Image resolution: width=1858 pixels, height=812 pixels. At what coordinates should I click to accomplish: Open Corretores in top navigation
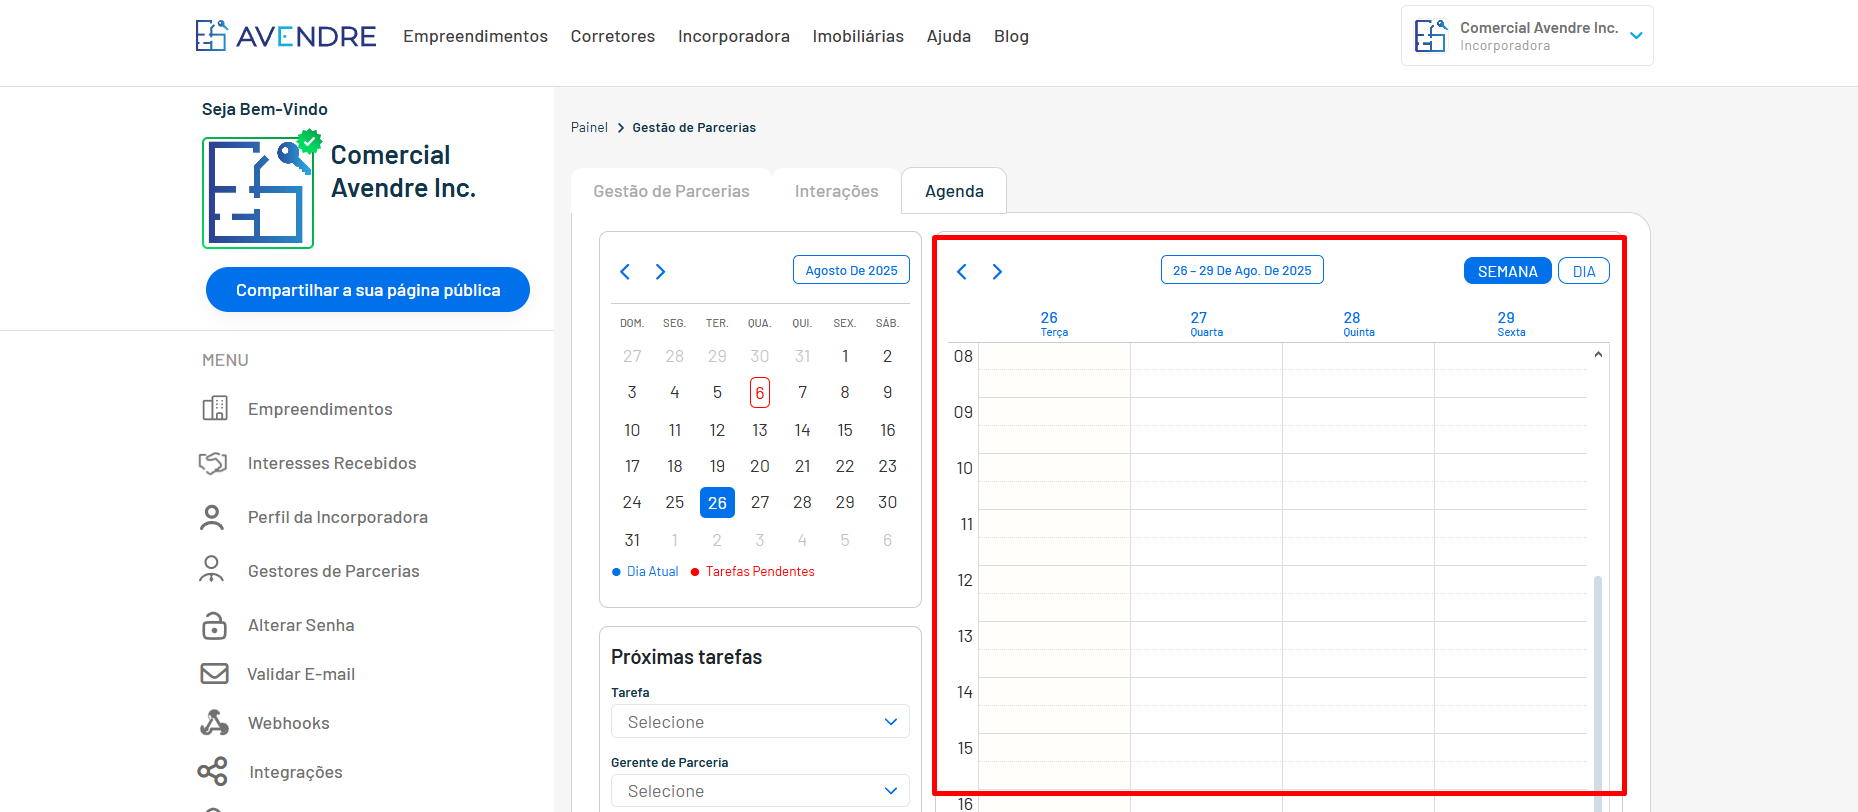[x=613, y=36]
